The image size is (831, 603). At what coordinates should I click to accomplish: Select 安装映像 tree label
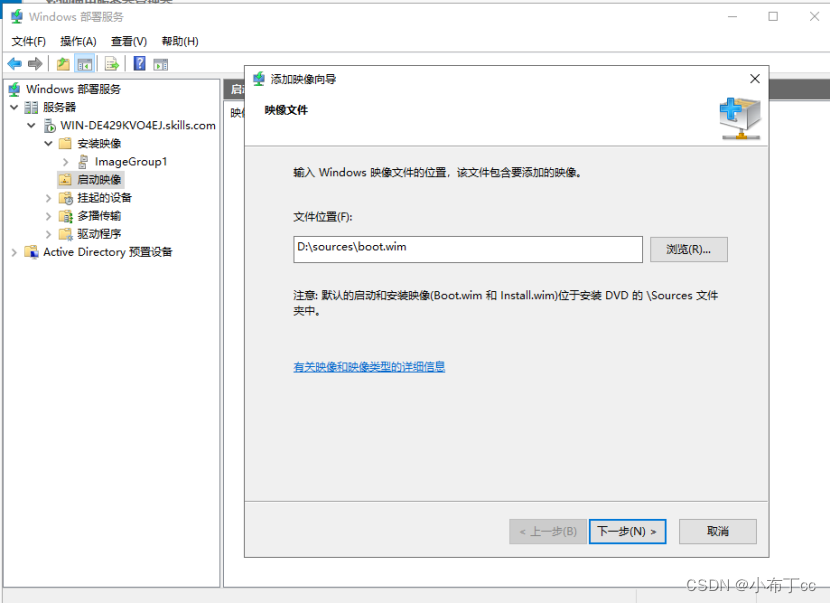click(x=99, y=144)
